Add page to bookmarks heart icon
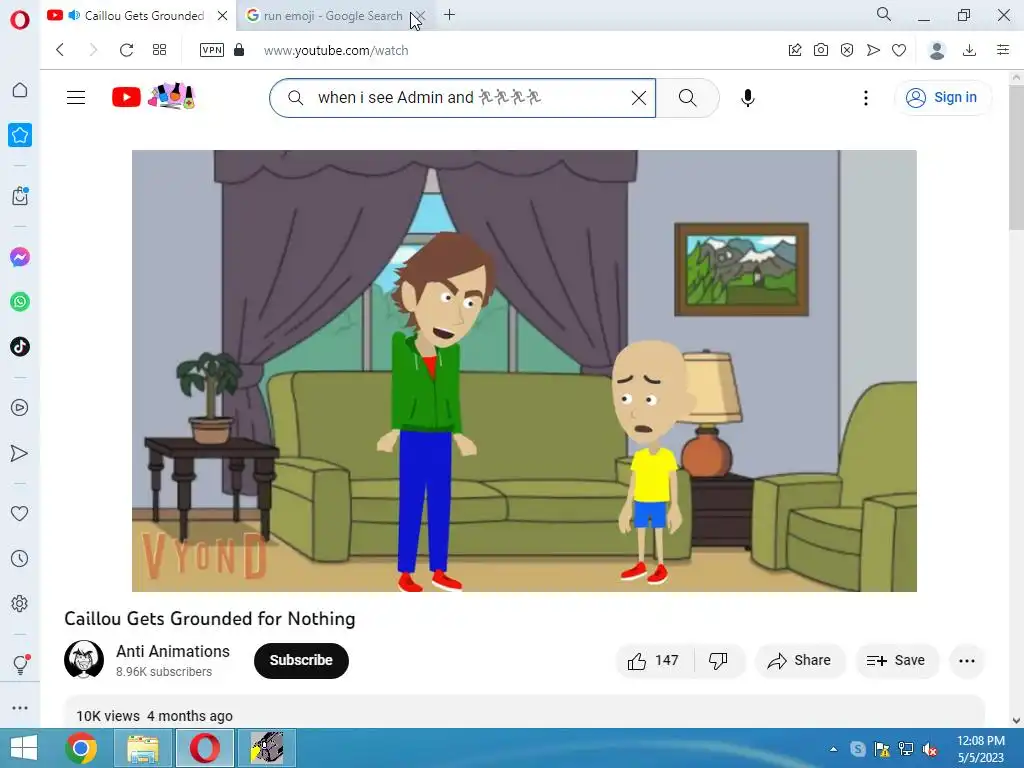 coord(899,50)
